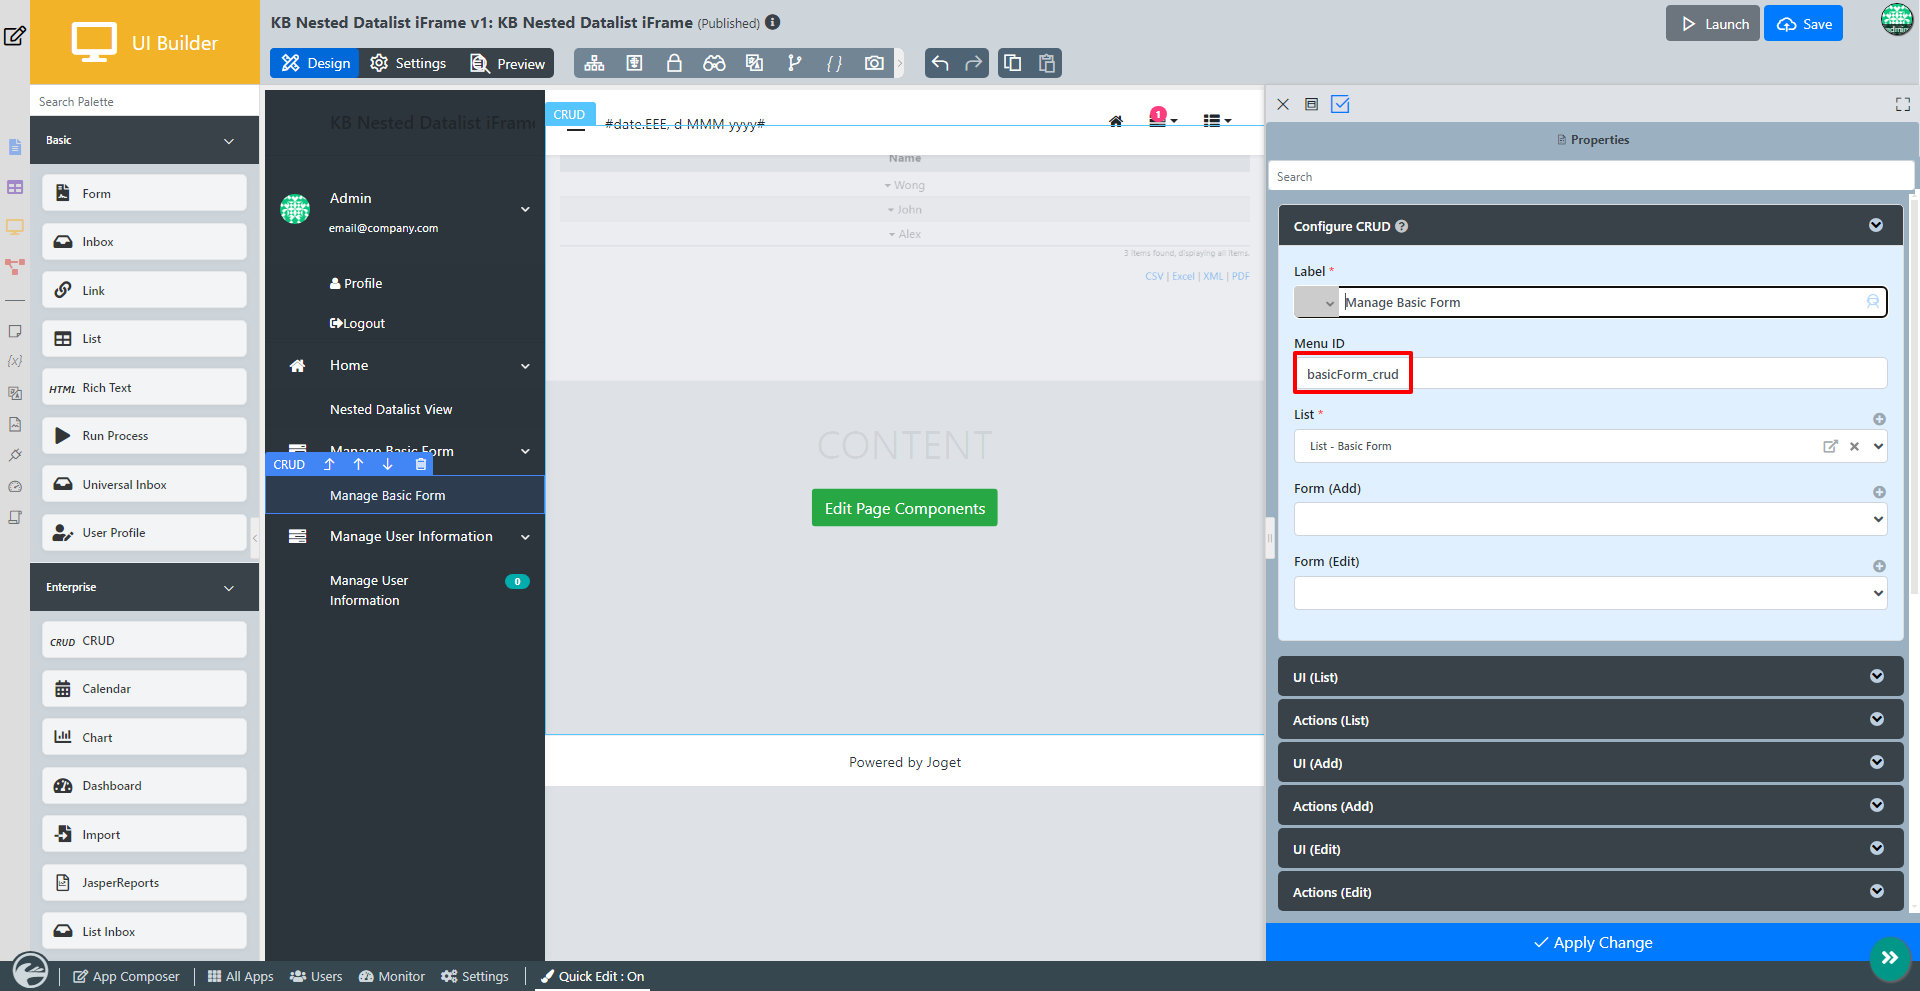Viewport: 1920px width, 991px height.
Task: Click the paste clipboard icon
Action: click(x=1047, y=63)
